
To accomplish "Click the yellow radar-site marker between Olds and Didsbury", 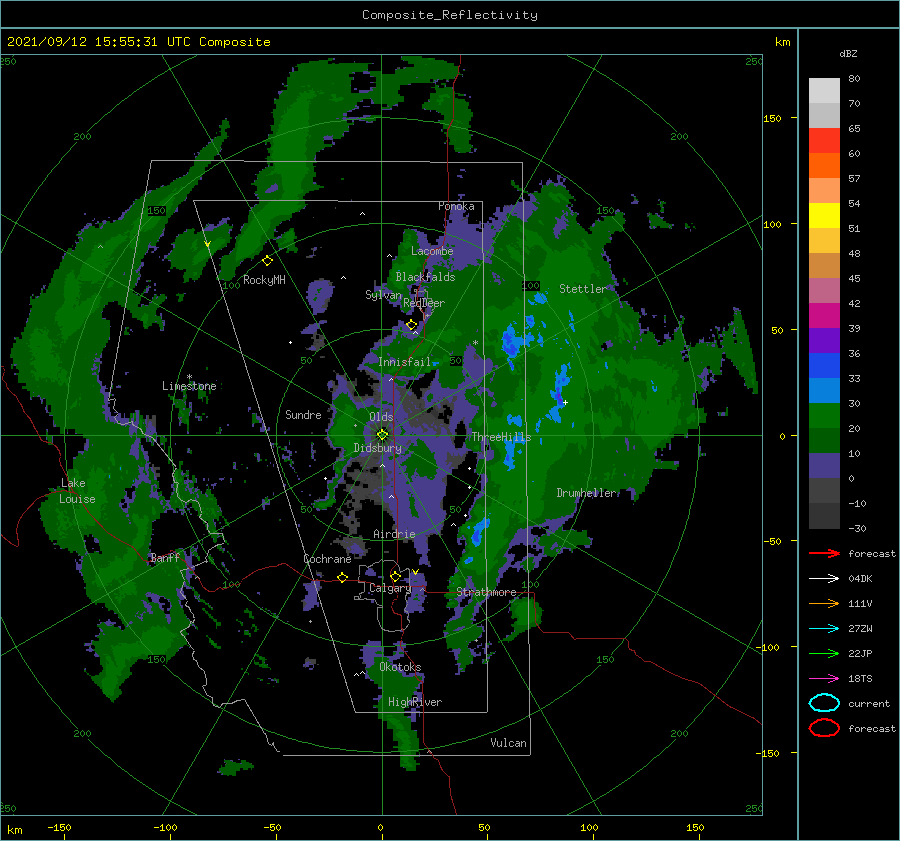I will click(x=382, y=435).
